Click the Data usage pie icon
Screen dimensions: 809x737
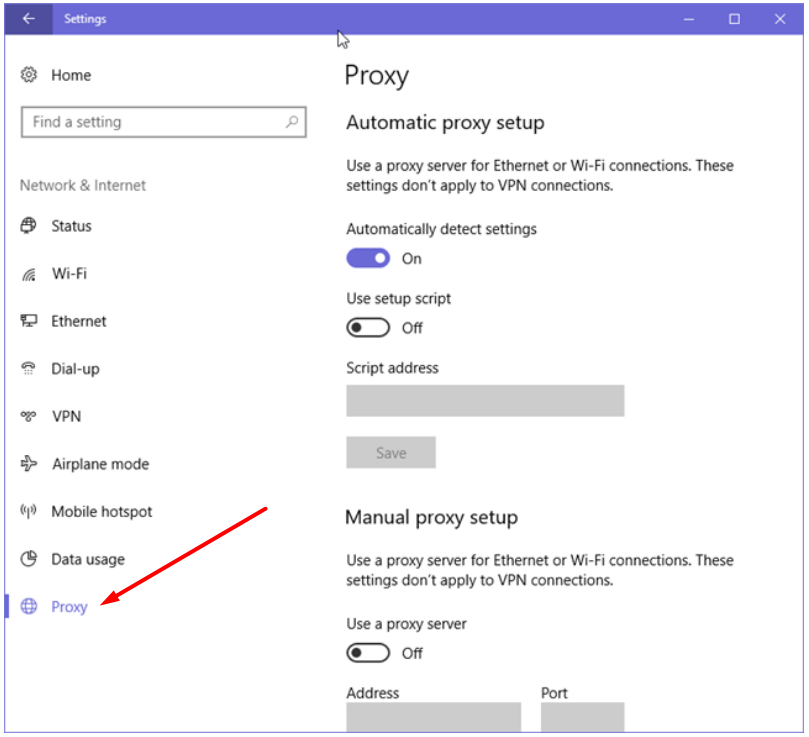(x=29, y=558)
